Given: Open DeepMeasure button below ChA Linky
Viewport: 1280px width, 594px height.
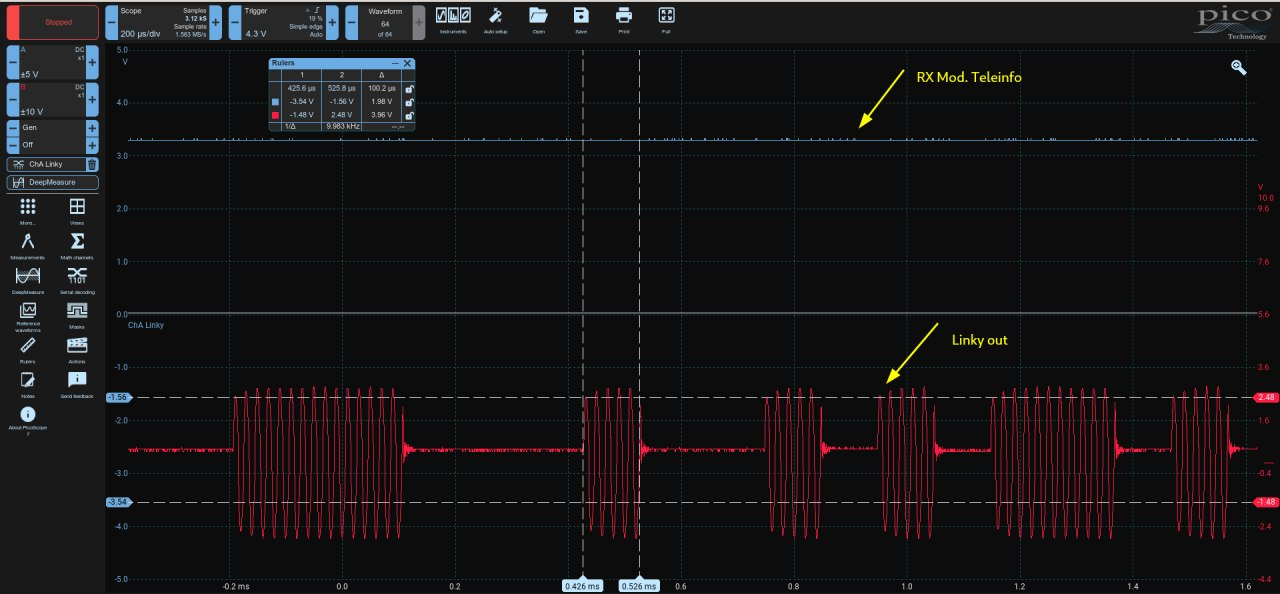Looking at the screenshot, I should pyautogui.click(x=53, y=182).
